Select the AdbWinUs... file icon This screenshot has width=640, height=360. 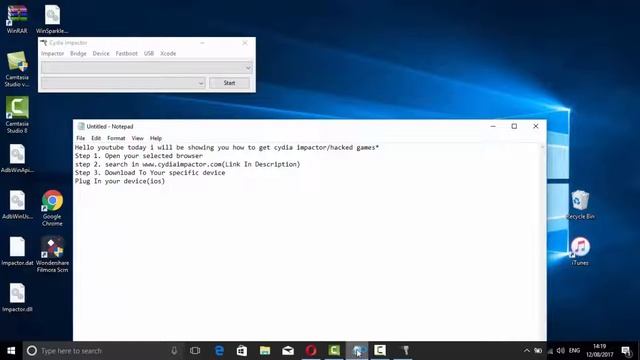tap(17, 205)
